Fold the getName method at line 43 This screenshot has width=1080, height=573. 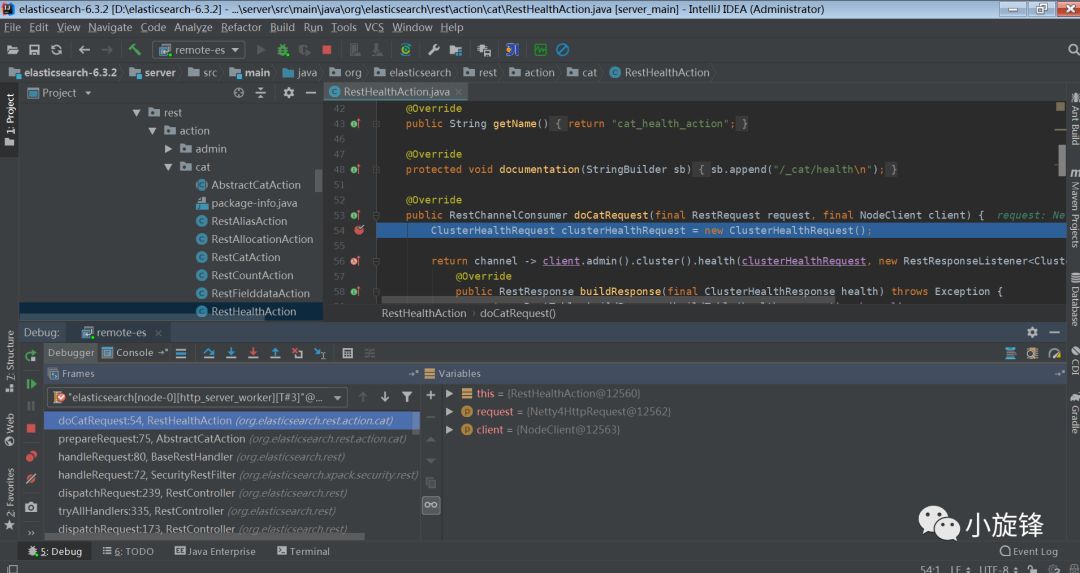click(376, 124)
